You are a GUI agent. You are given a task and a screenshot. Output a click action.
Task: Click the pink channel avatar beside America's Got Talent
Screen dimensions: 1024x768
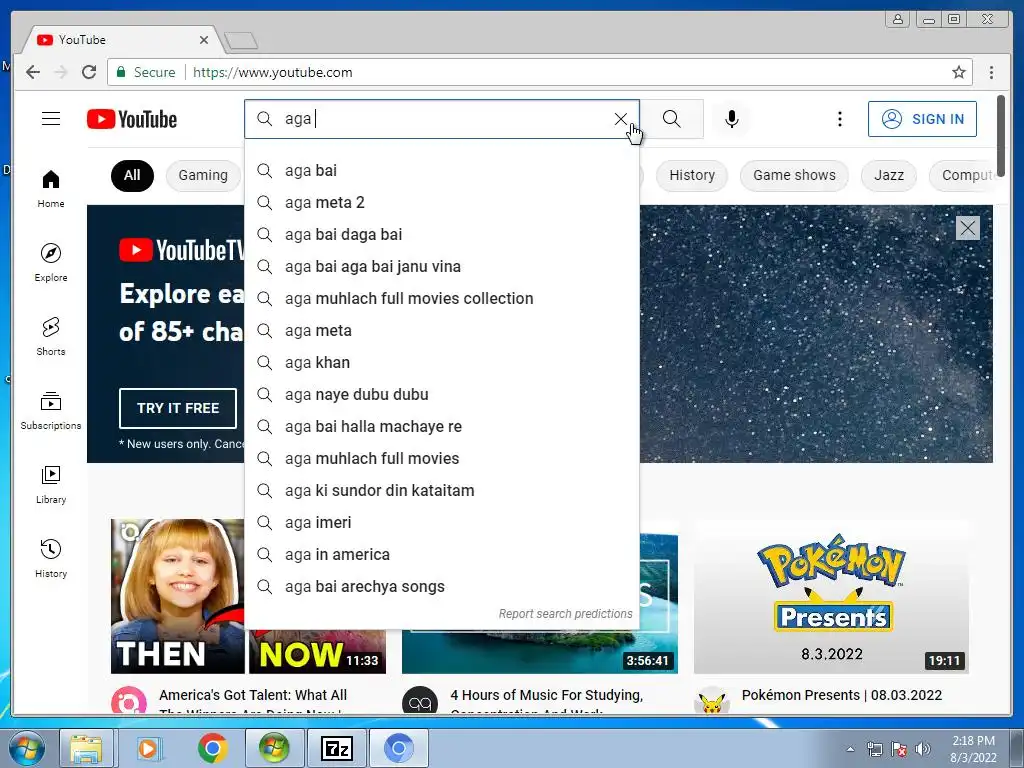pos(129,701)
